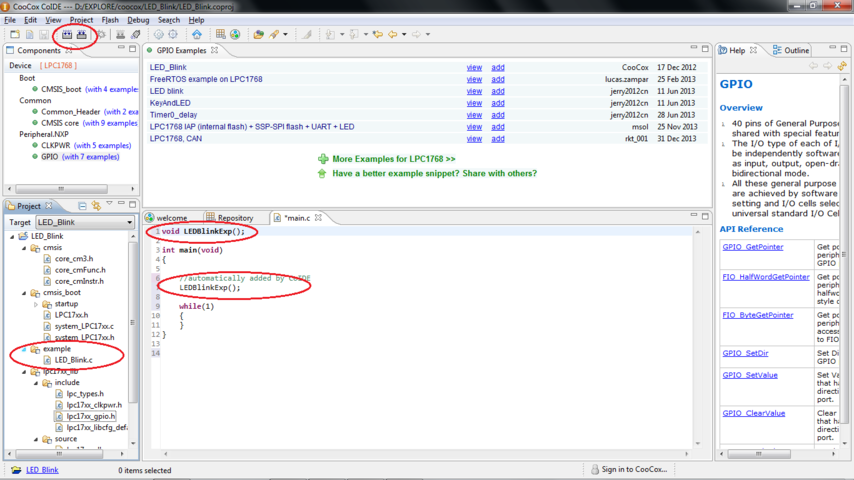
Task: Open the Project menu
Action: tap(81, 20)
